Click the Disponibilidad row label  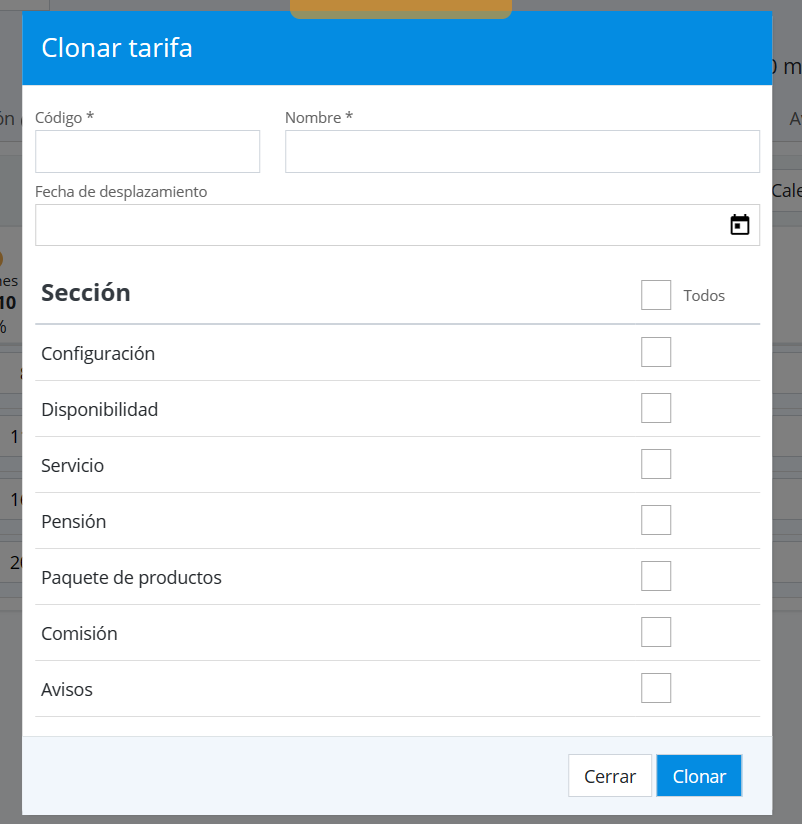point(99,410)
